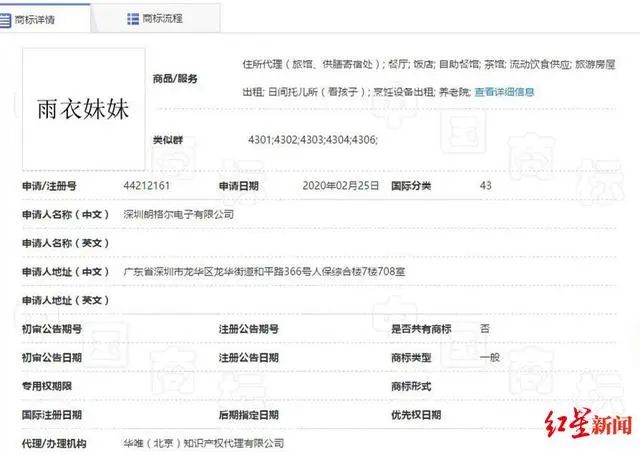Click the shared trademark value 否
This screenshot has height=455, width=640.
coord(485,328)
